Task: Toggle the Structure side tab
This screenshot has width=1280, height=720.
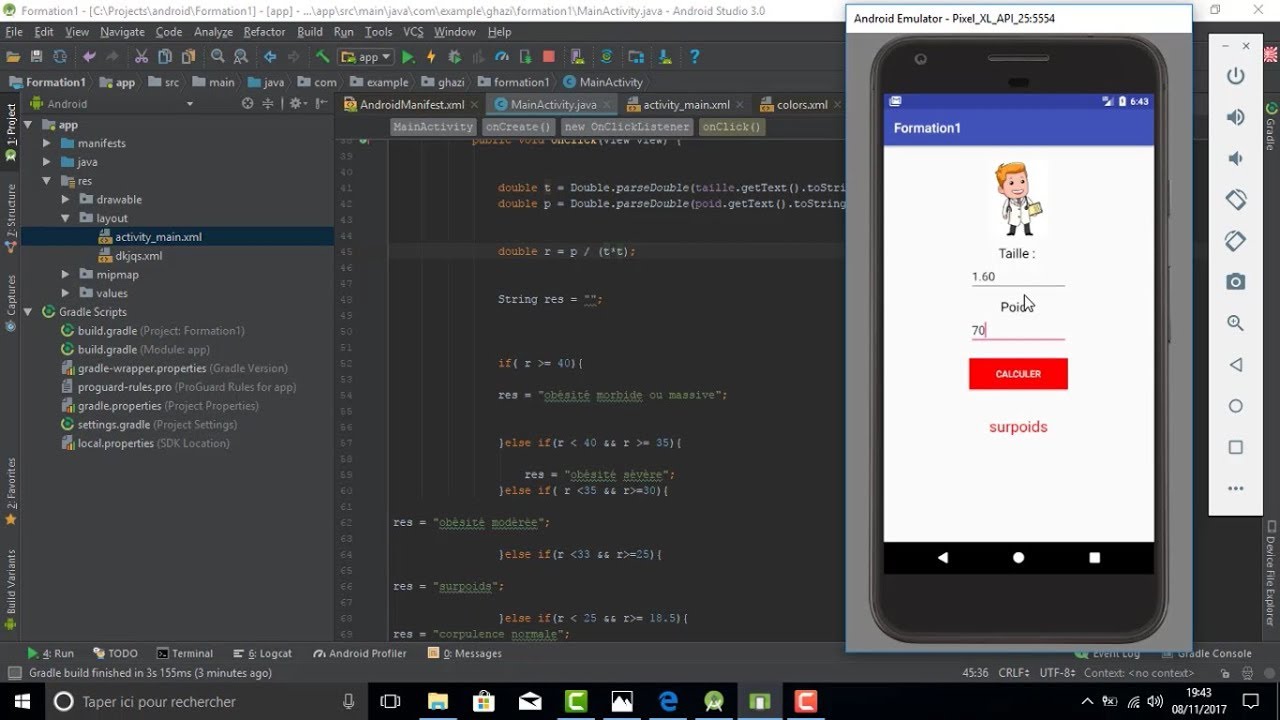Action: tap(11, 218)
